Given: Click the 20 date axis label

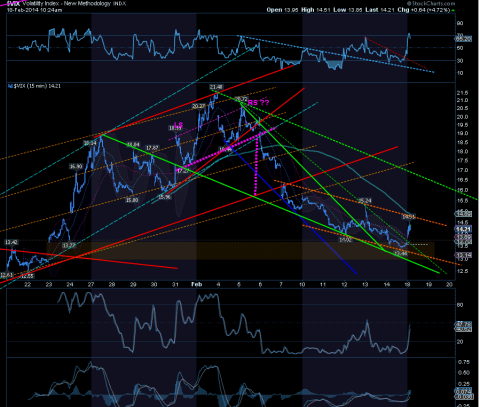Looking at the screenshot, I should [449, 285].
